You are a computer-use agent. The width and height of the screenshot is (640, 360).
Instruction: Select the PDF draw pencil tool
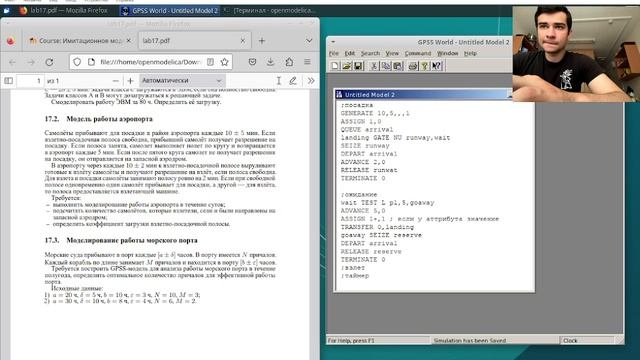293,81
